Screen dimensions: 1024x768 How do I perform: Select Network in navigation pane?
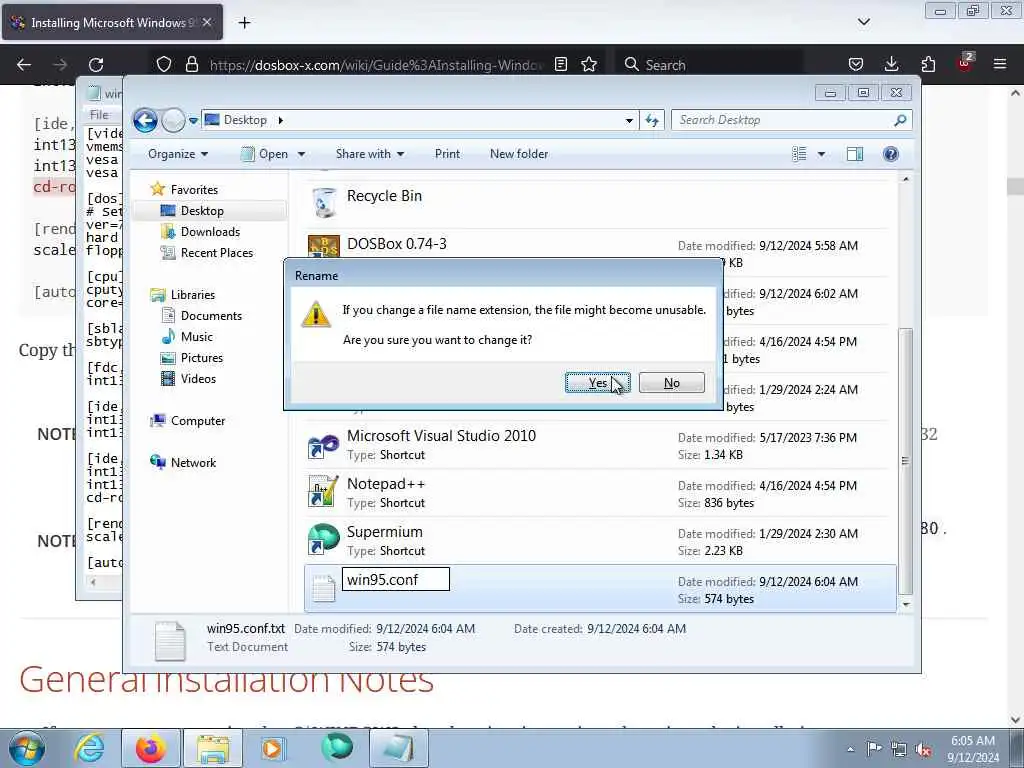(x=193, y=462)
